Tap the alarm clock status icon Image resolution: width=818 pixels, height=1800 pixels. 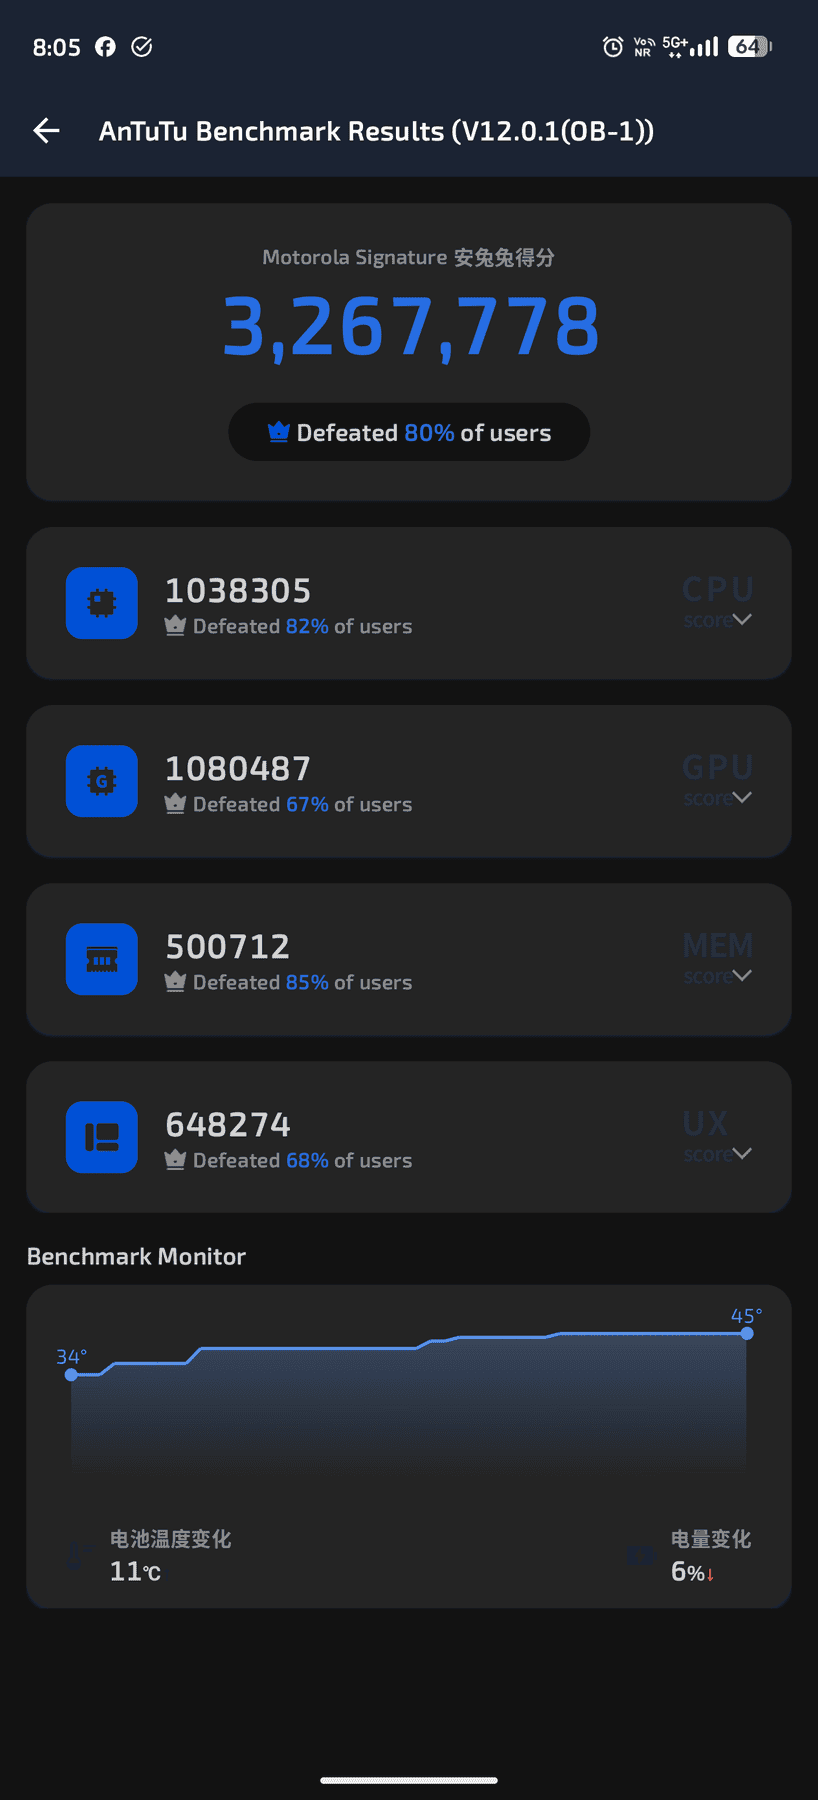tap(613, 47)
